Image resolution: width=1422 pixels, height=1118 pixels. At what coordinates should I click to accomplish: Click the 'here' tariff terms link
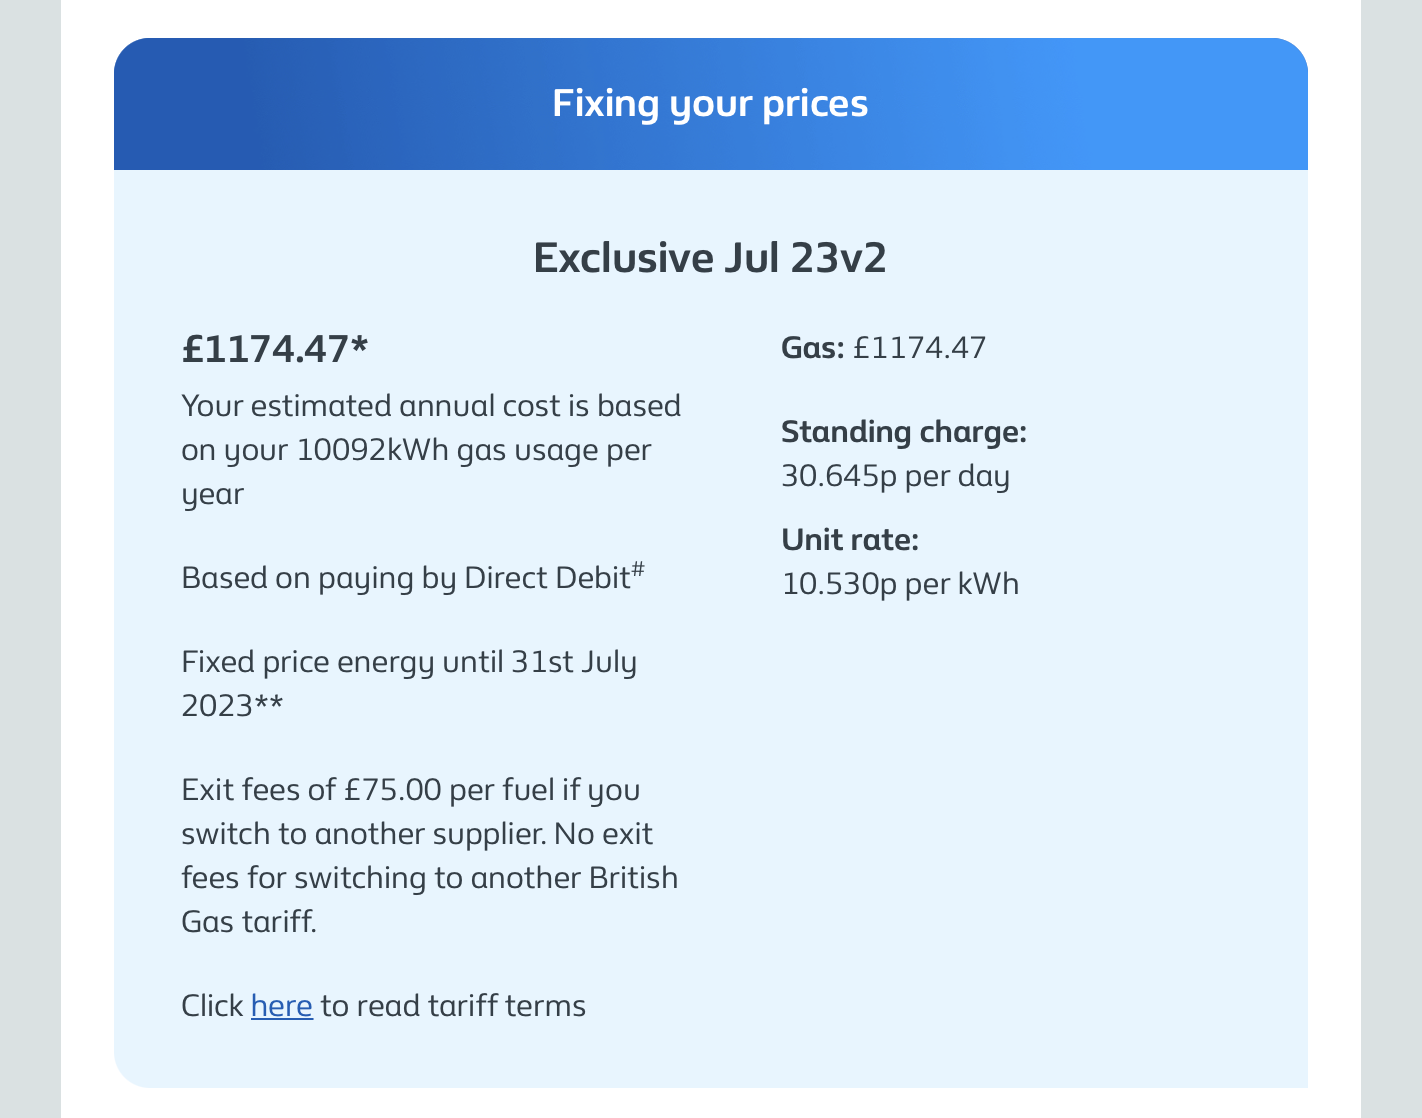click(x=281, y=1006)
